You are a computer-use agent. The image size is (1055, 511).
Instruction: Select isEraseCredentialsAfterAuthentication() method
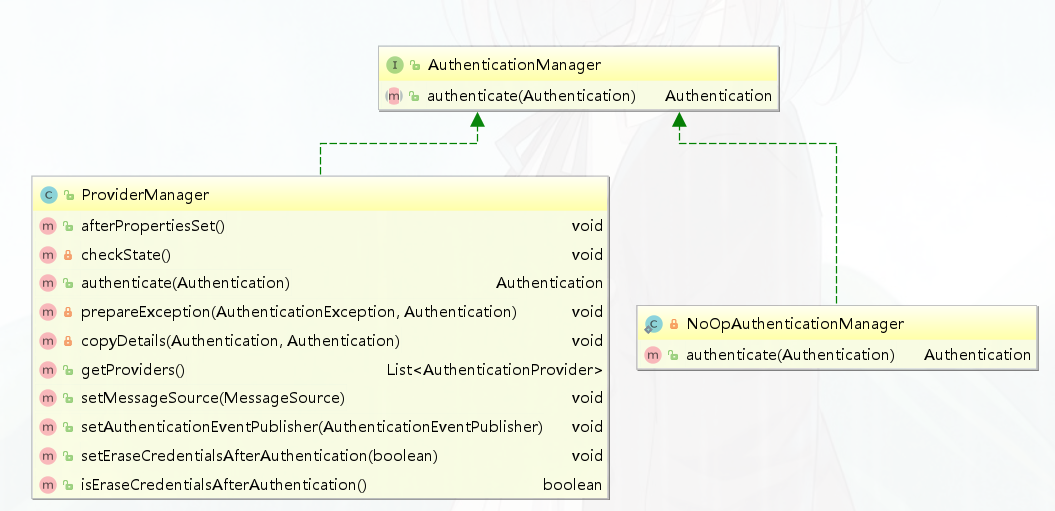(224, 485)
